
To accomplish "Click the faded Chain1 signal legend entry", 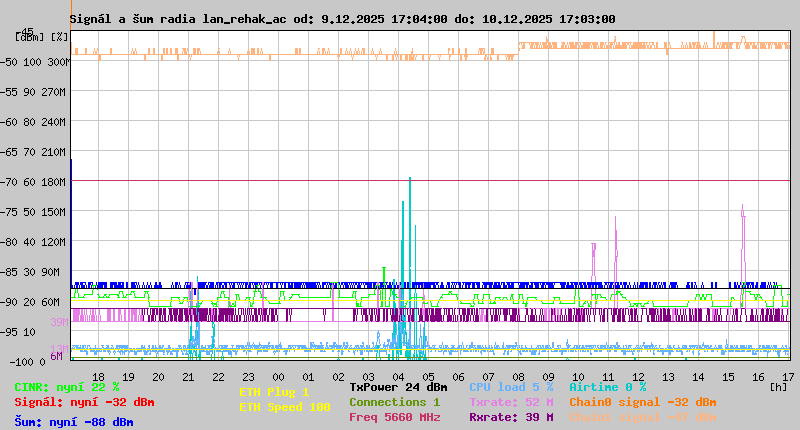I will click(642, 417).
